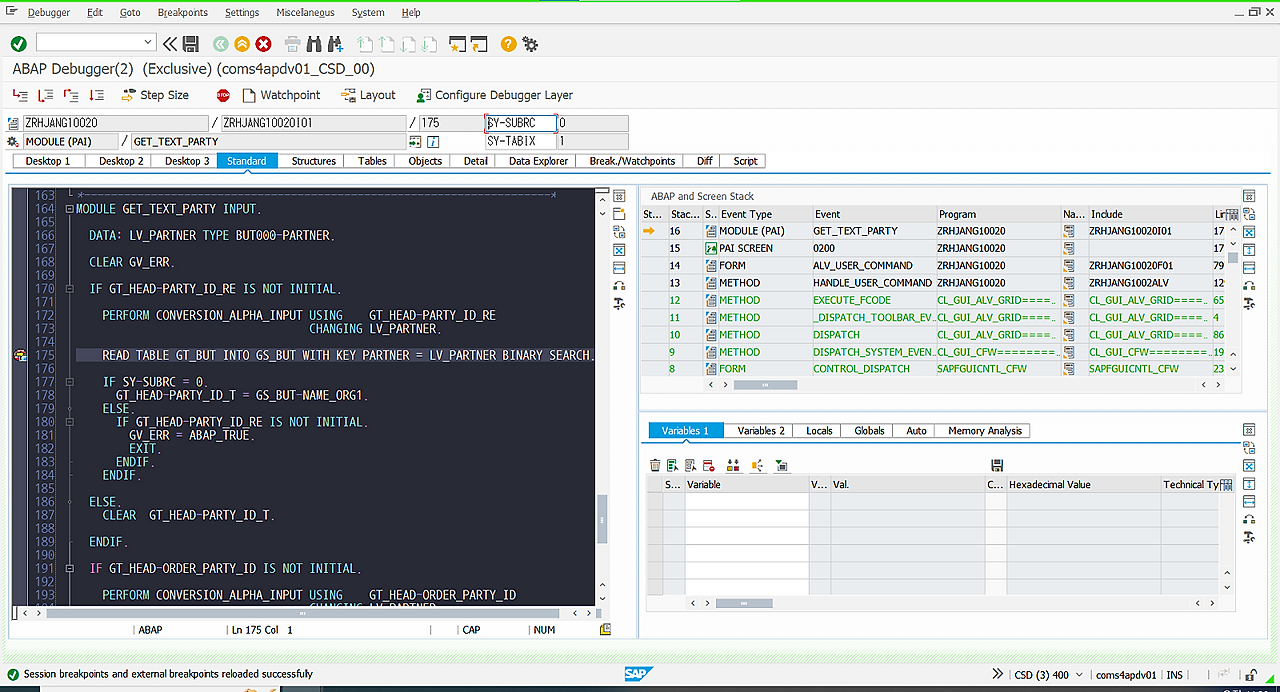Click the Execute step-over debug icon
This screenshot has width=1280, height=692.
pyautogui.click(x=45, y=95)
